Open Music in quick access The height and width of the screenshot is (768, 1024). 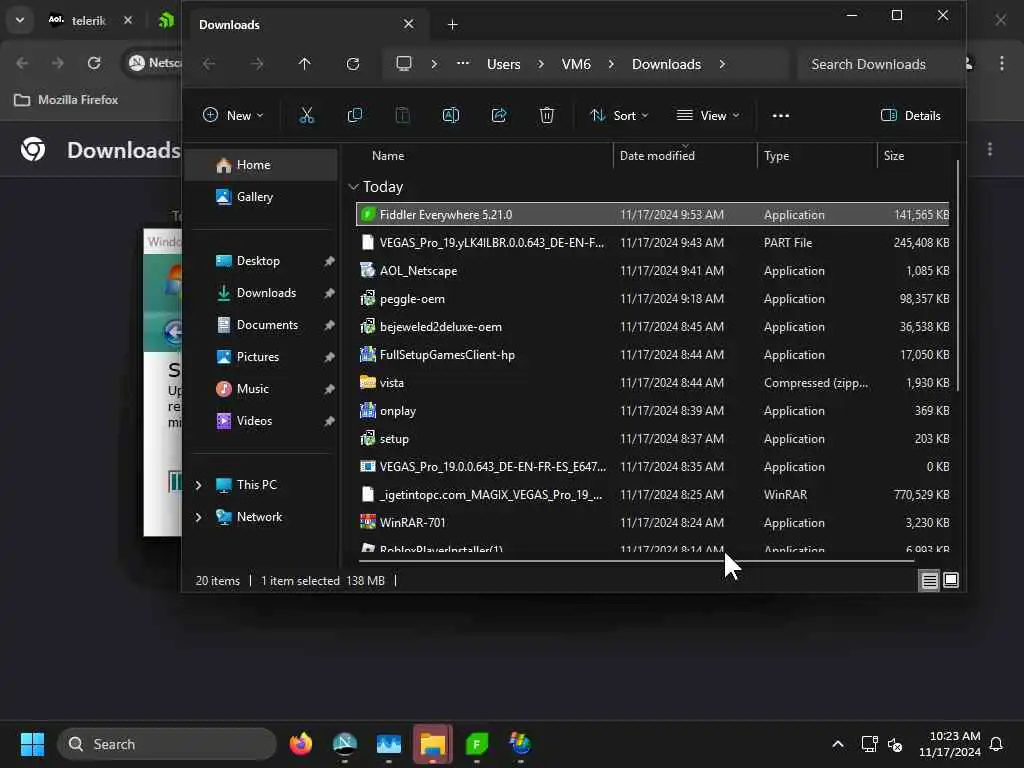(x=262, y=389)
